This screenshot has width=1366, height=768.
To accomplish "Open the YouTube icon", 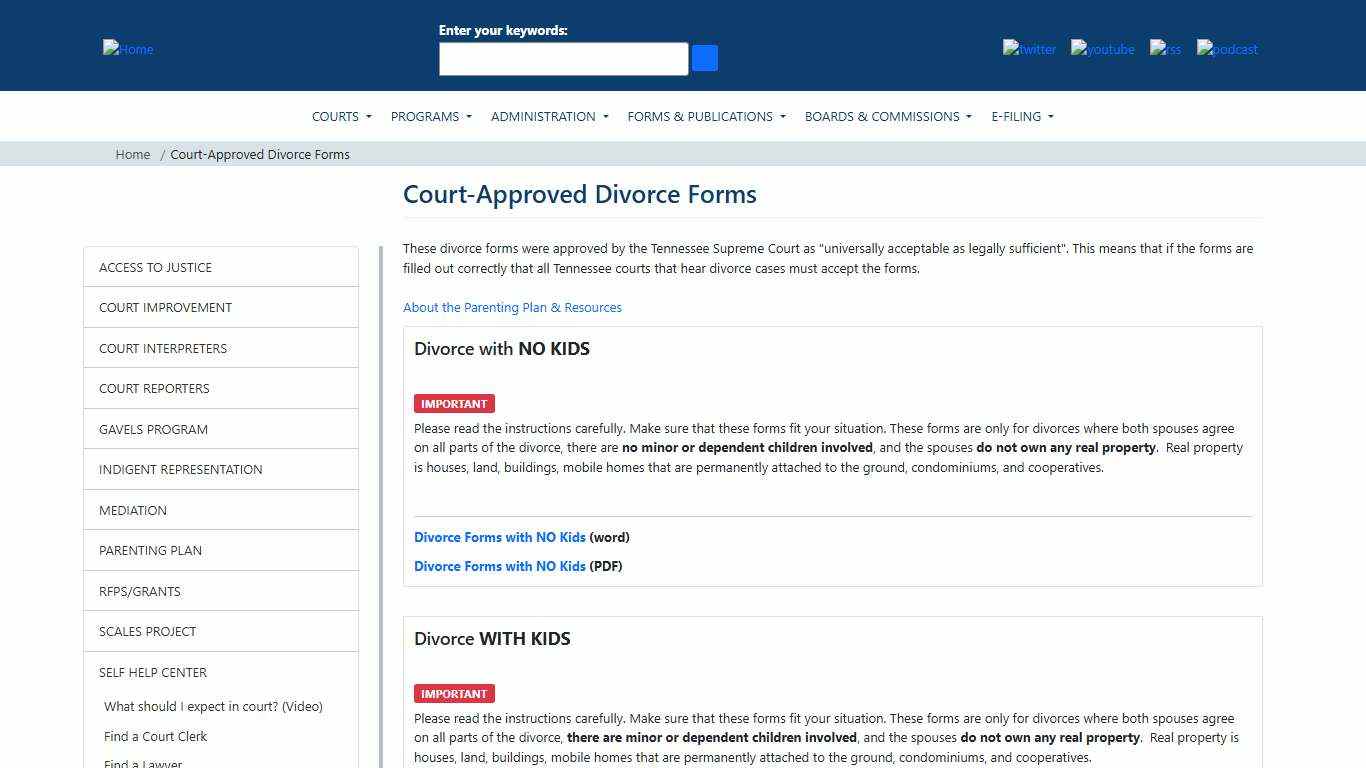I will click(1102, 49).
